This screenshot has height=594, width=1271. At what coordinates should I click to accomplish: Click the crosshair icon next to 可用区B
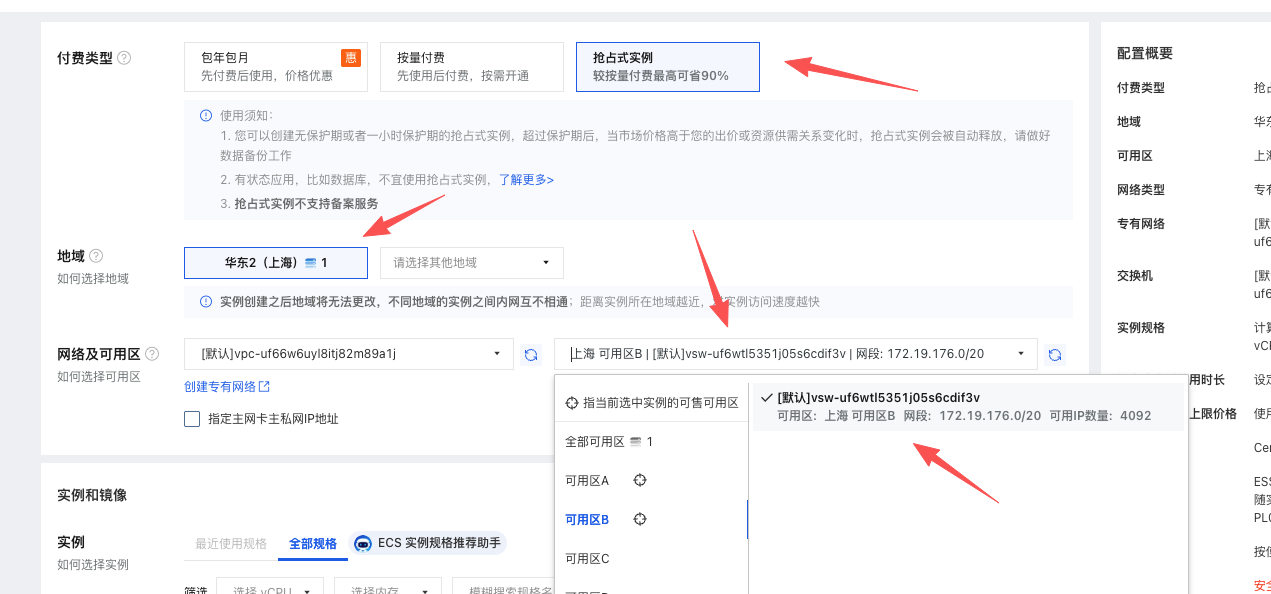point(640,519)
